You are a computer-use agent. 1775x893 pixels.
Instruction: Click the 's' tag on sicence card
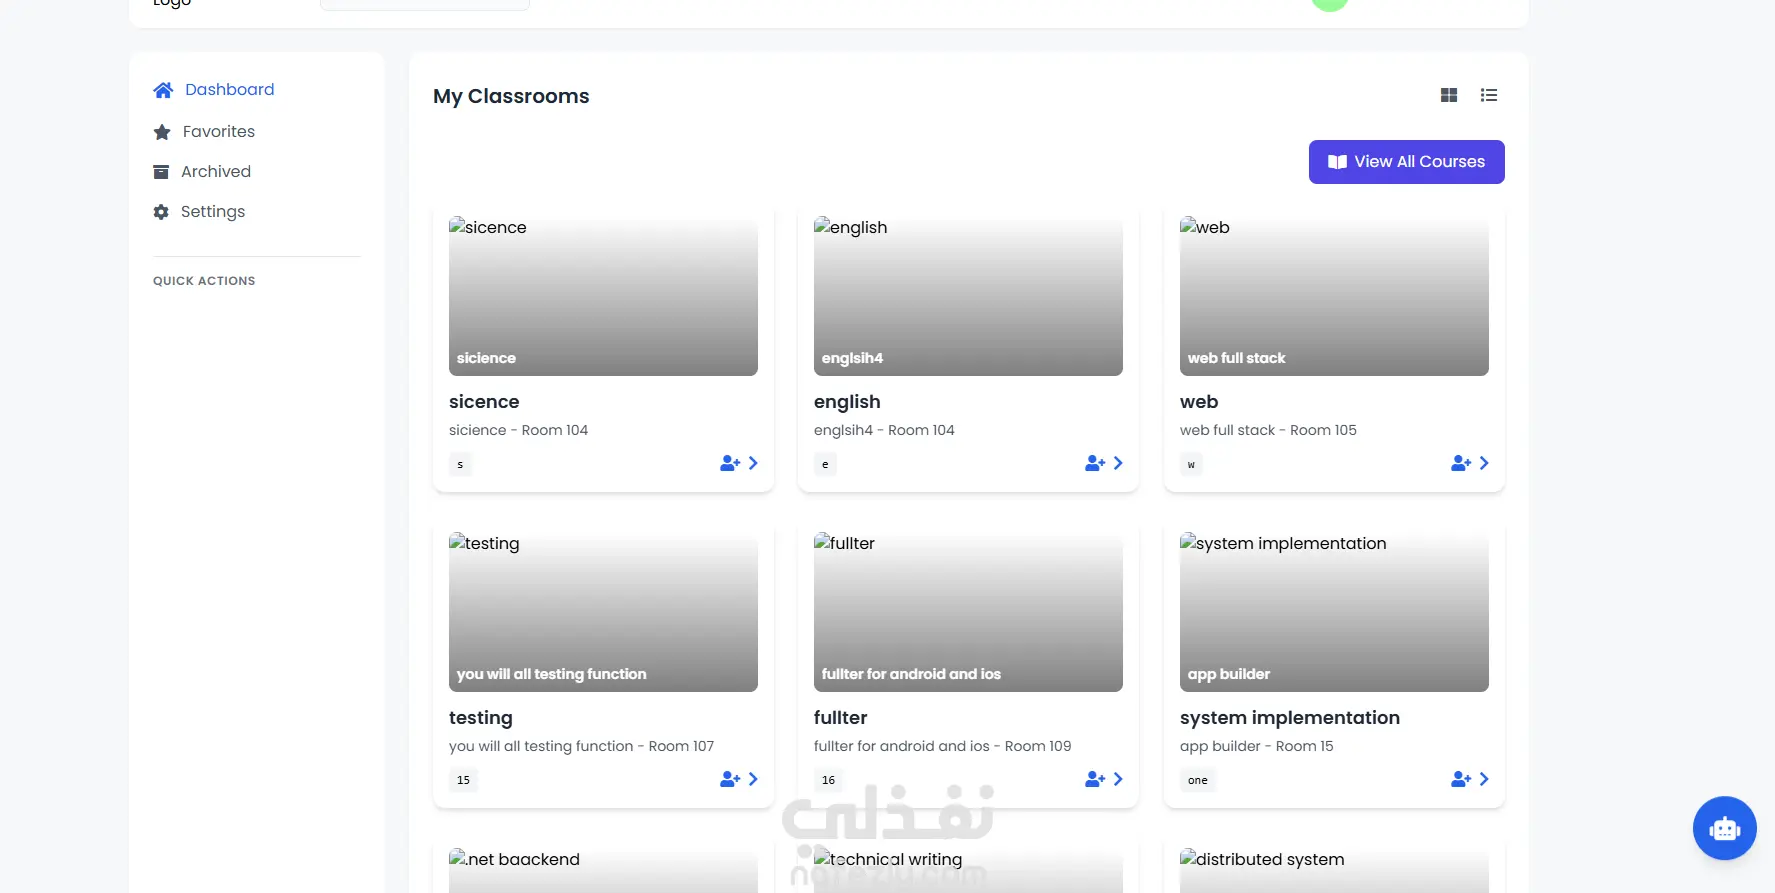(460, 464)
